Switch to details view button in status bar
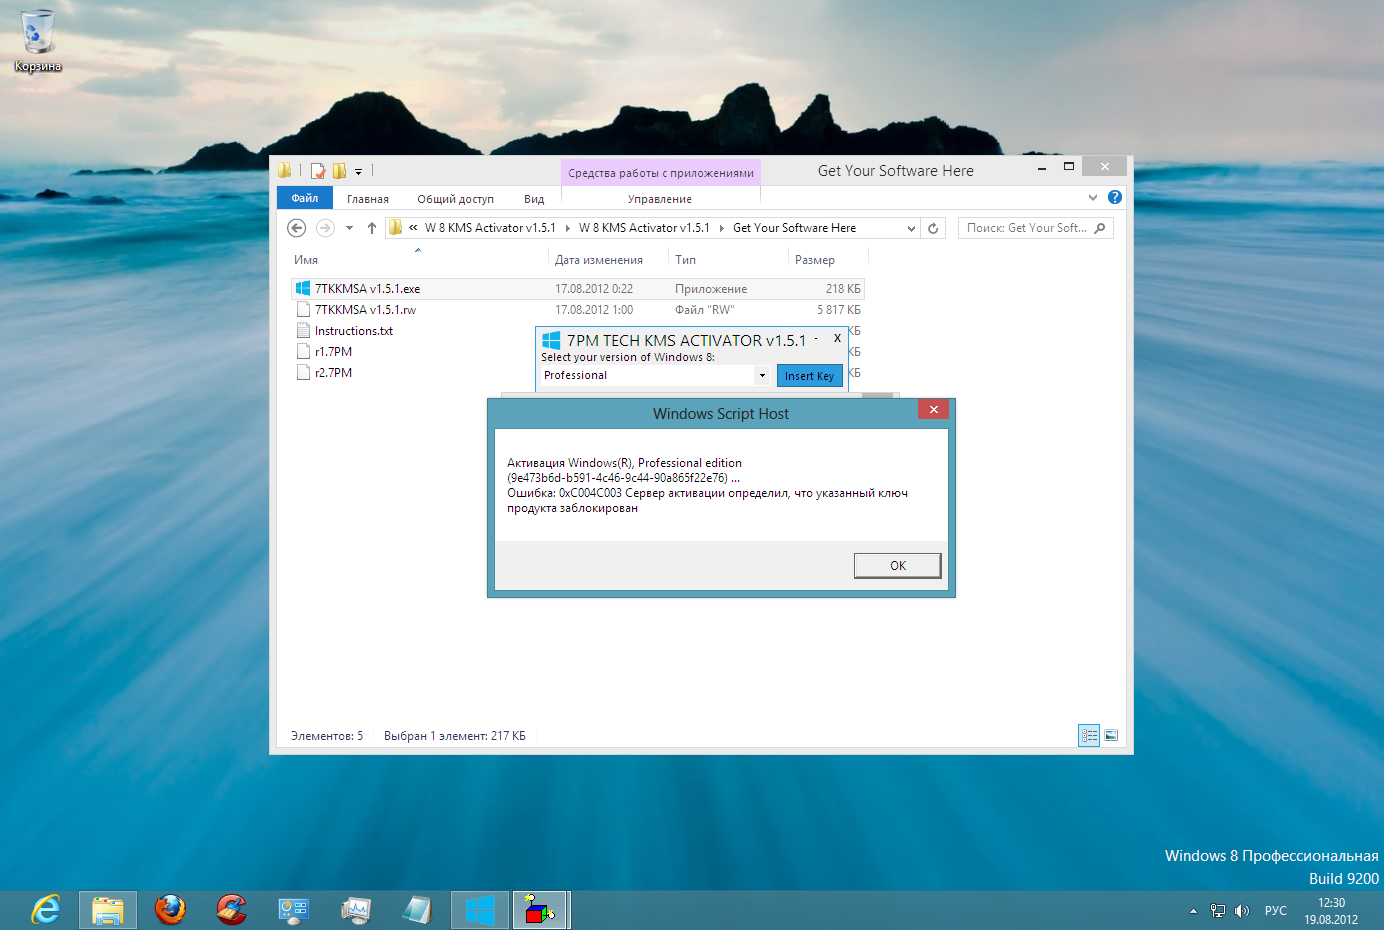 coord(1089,736)
